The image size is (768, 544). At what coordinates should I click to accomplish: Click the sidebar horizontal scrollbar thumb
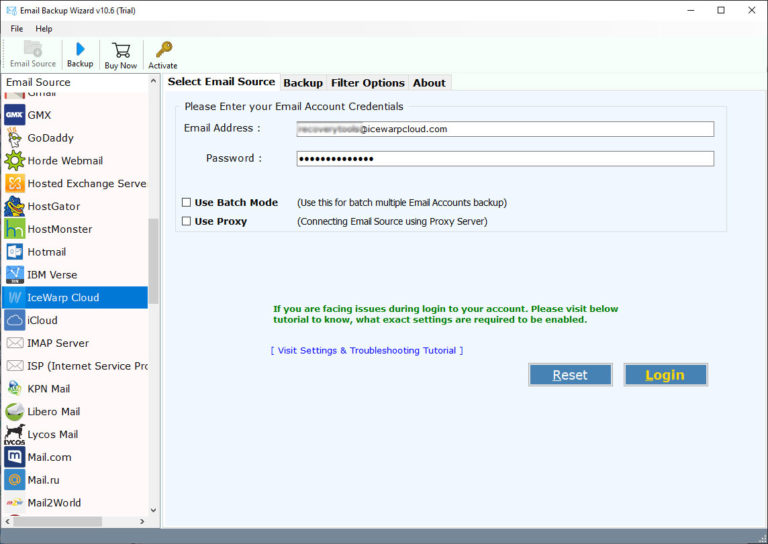click(58, 521)
